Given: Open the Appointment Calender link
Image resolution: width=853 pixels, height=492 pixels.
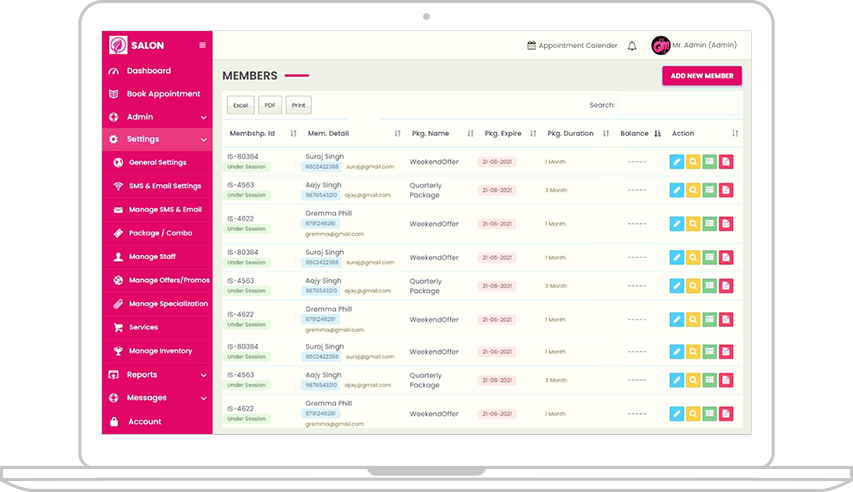Looking at the screenshot, I should (x=572, y=46).
